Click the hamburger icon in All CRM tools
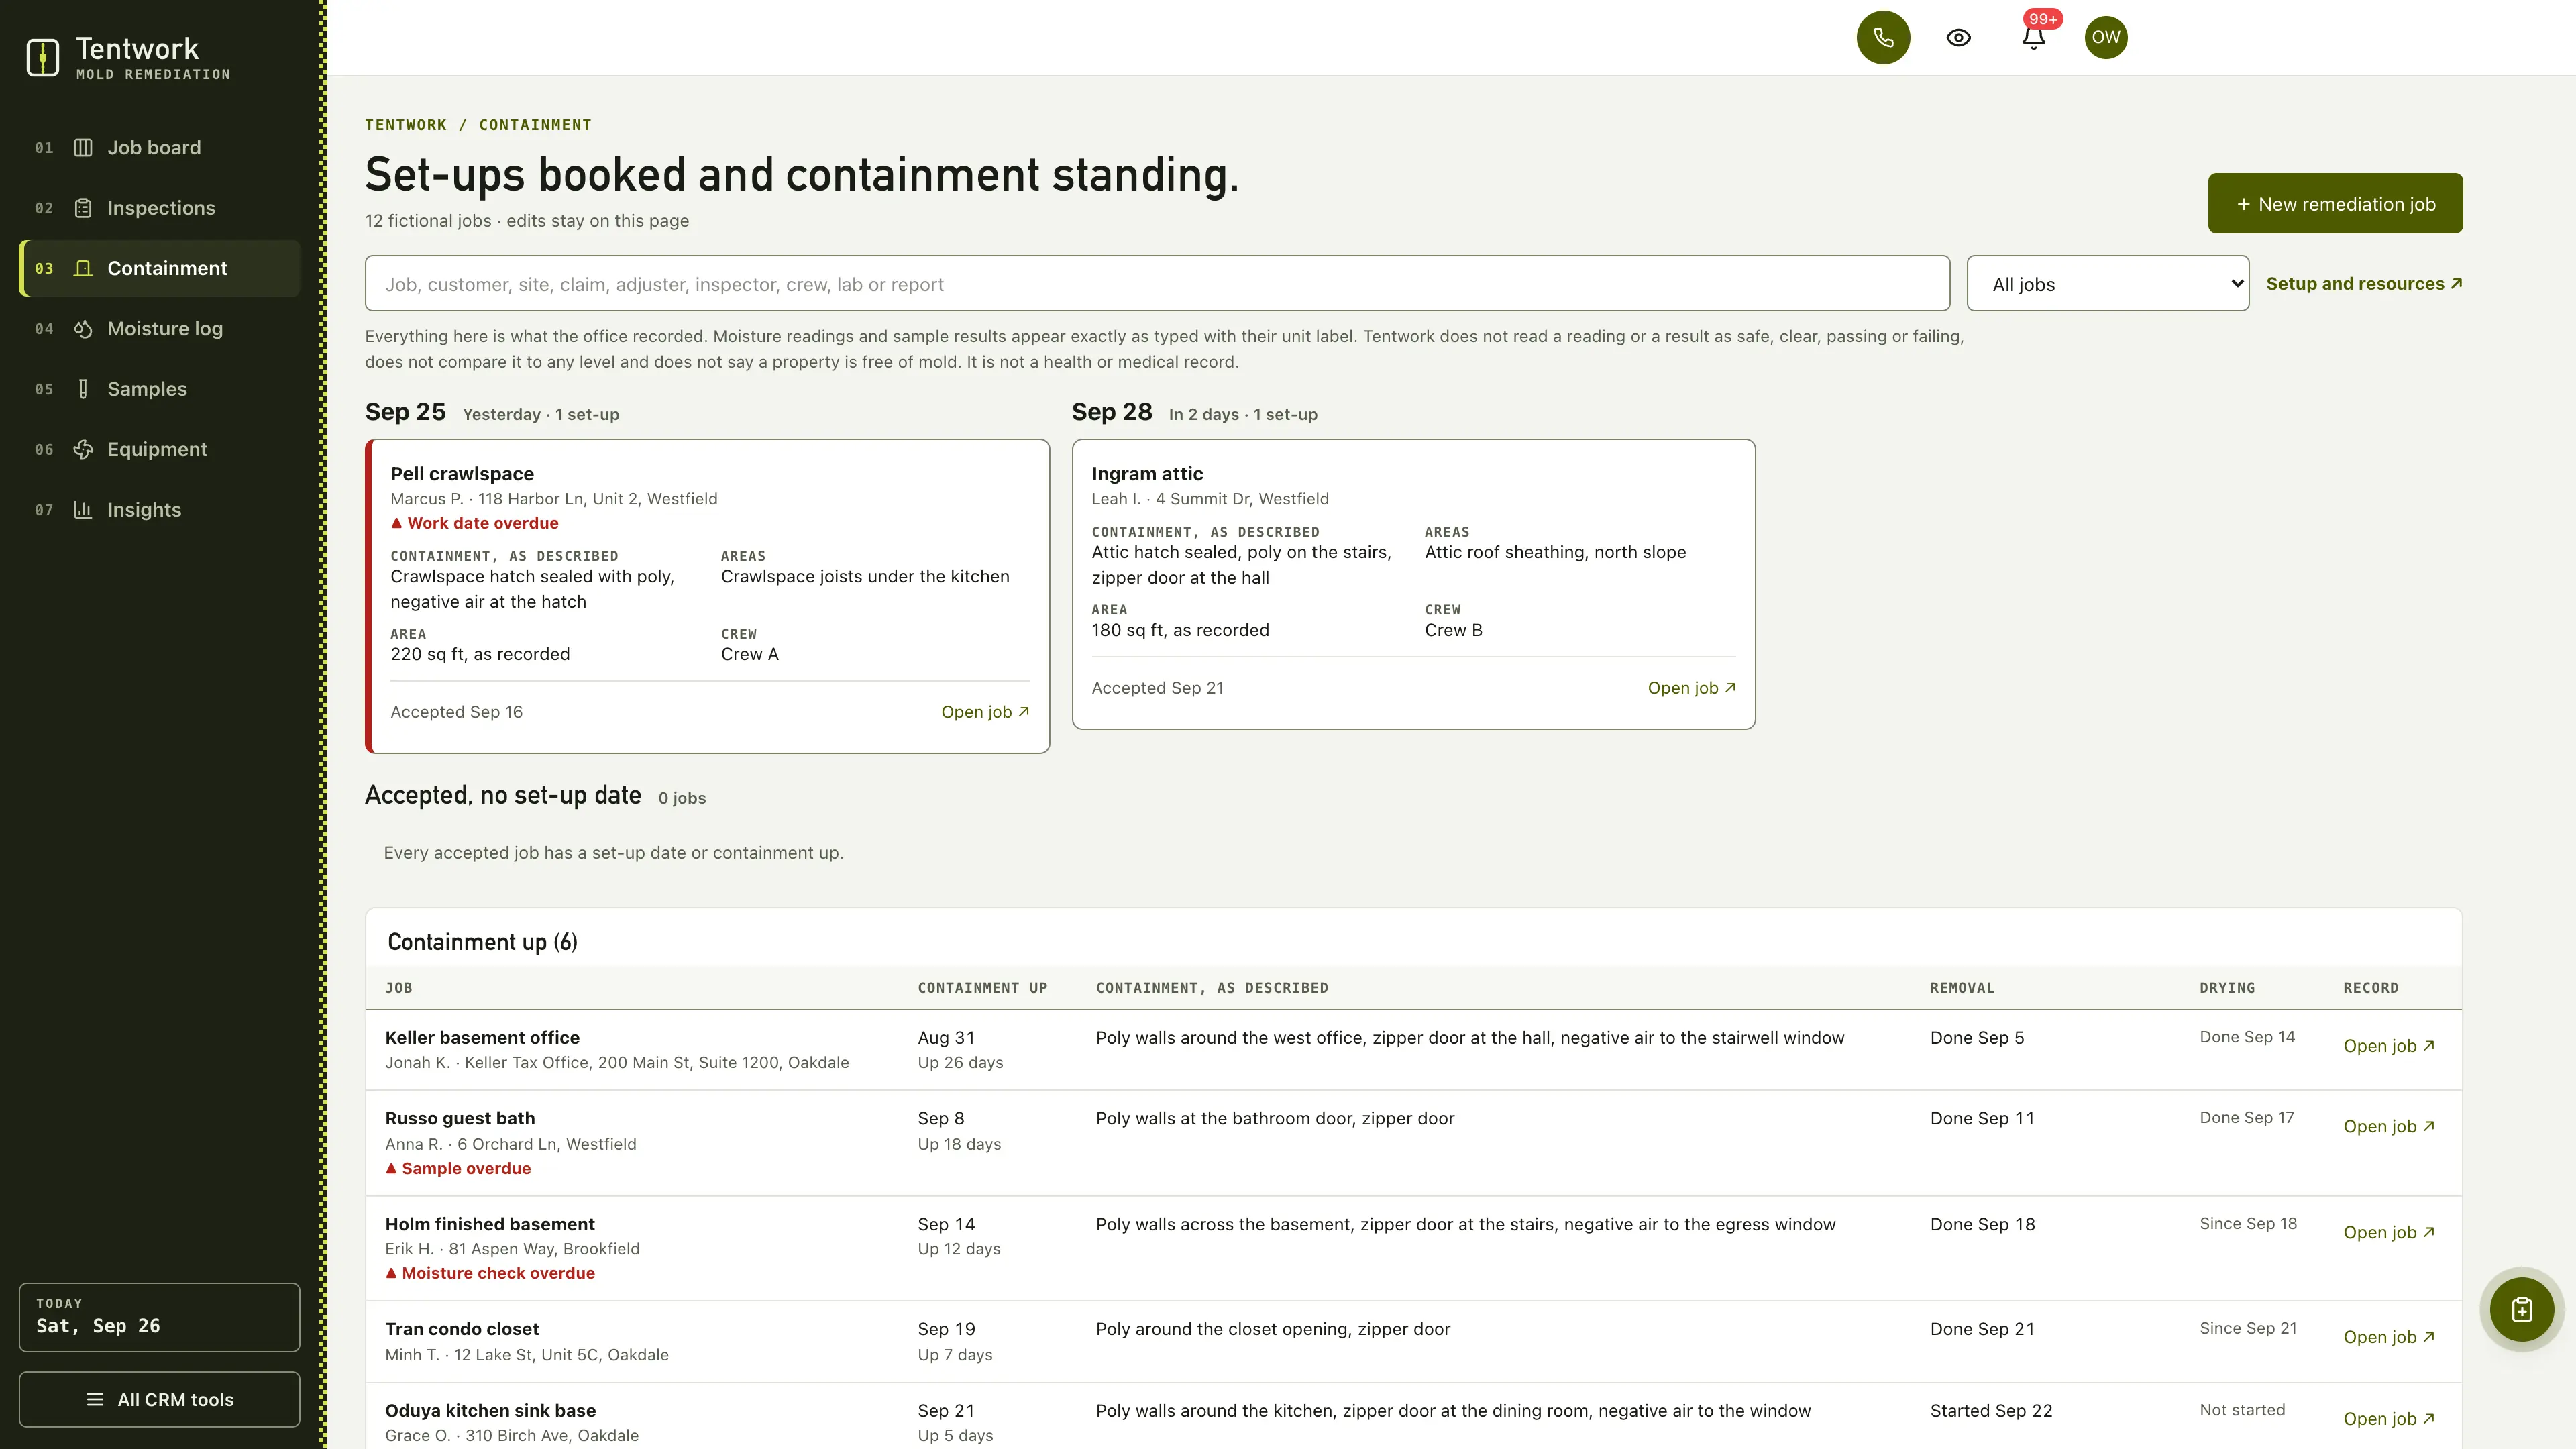Screen dimensions: 2576x1449 pyautogui.click(x=95, y=1399)
